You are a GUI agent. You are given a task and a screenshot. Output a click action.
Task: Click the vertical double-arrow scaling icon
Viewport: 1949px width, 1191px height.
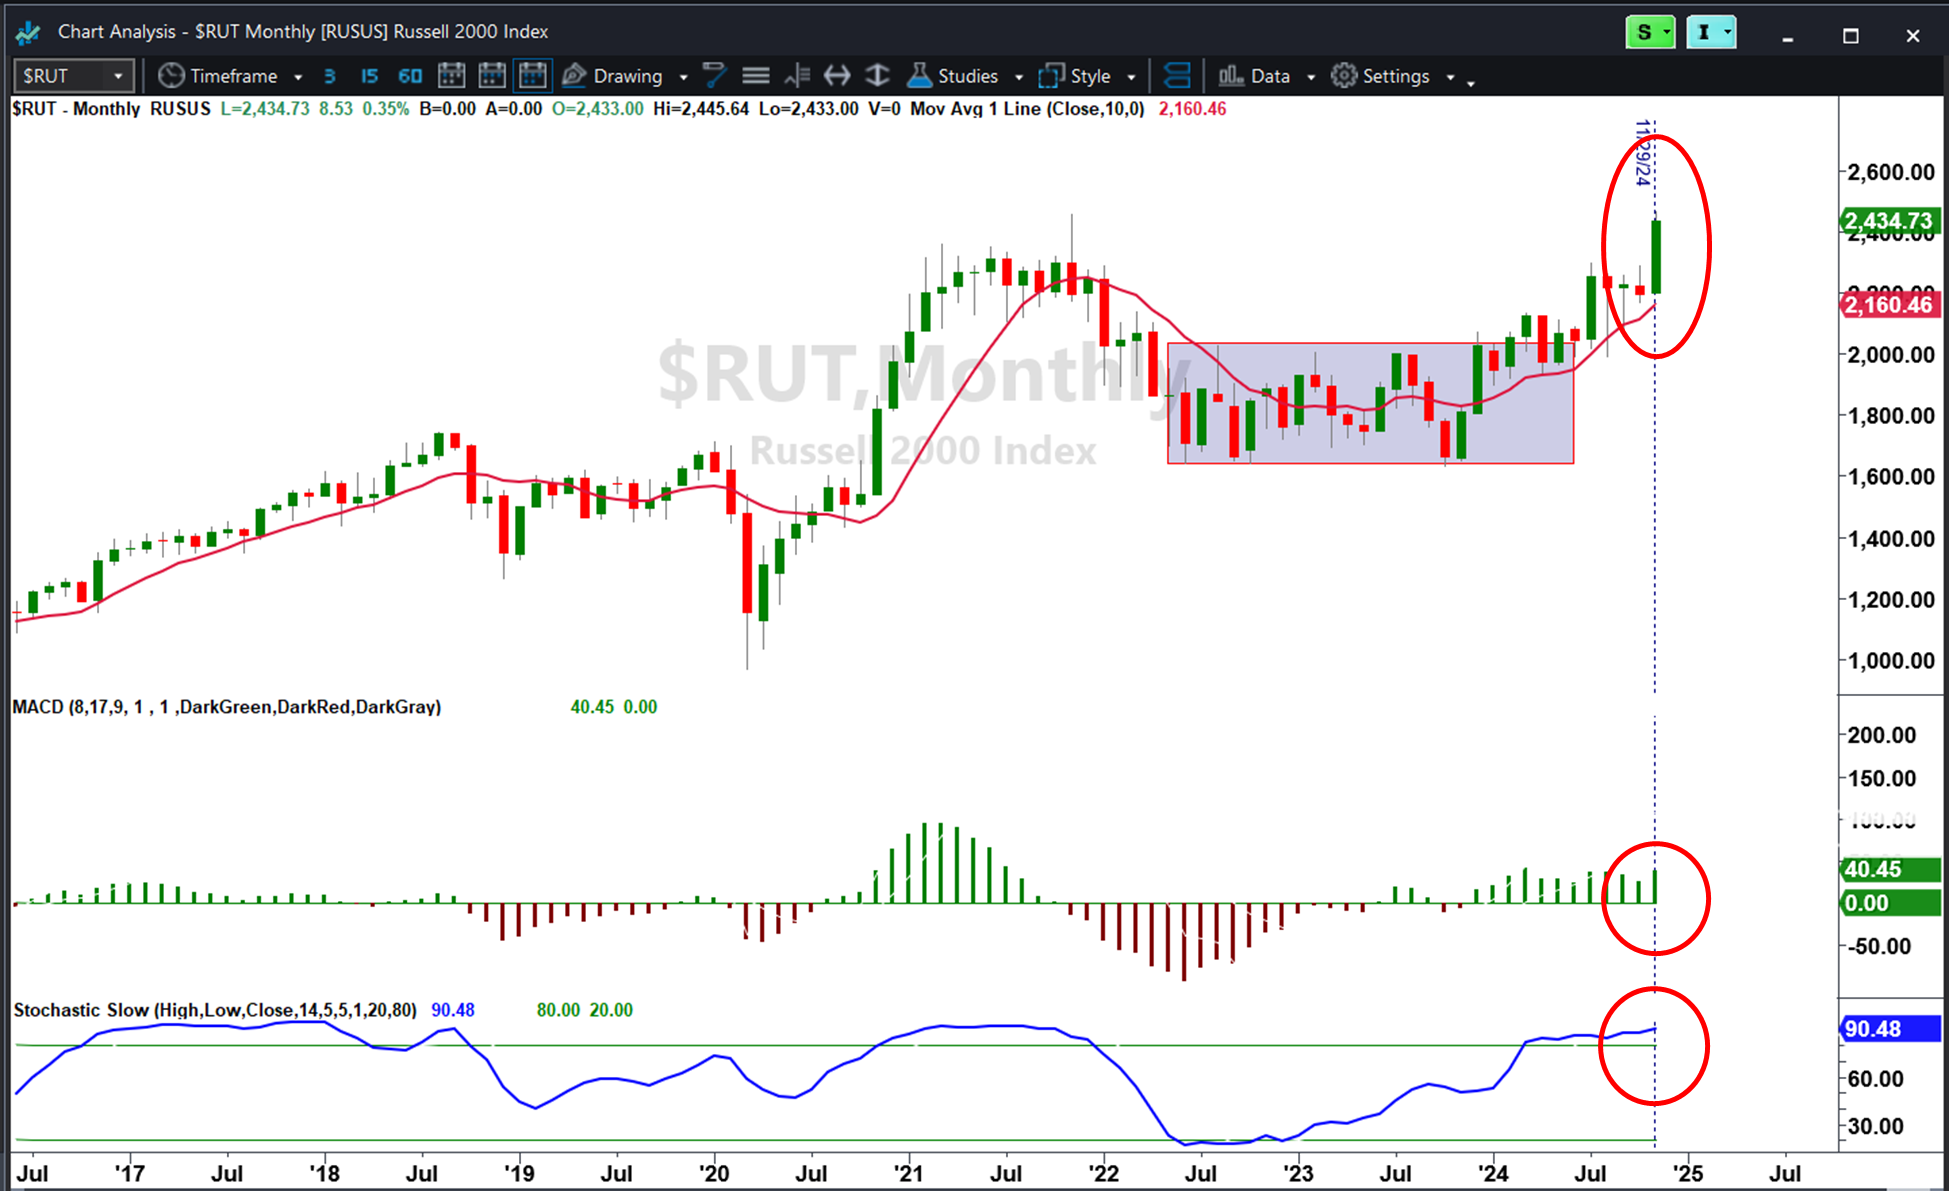point(877,76)
